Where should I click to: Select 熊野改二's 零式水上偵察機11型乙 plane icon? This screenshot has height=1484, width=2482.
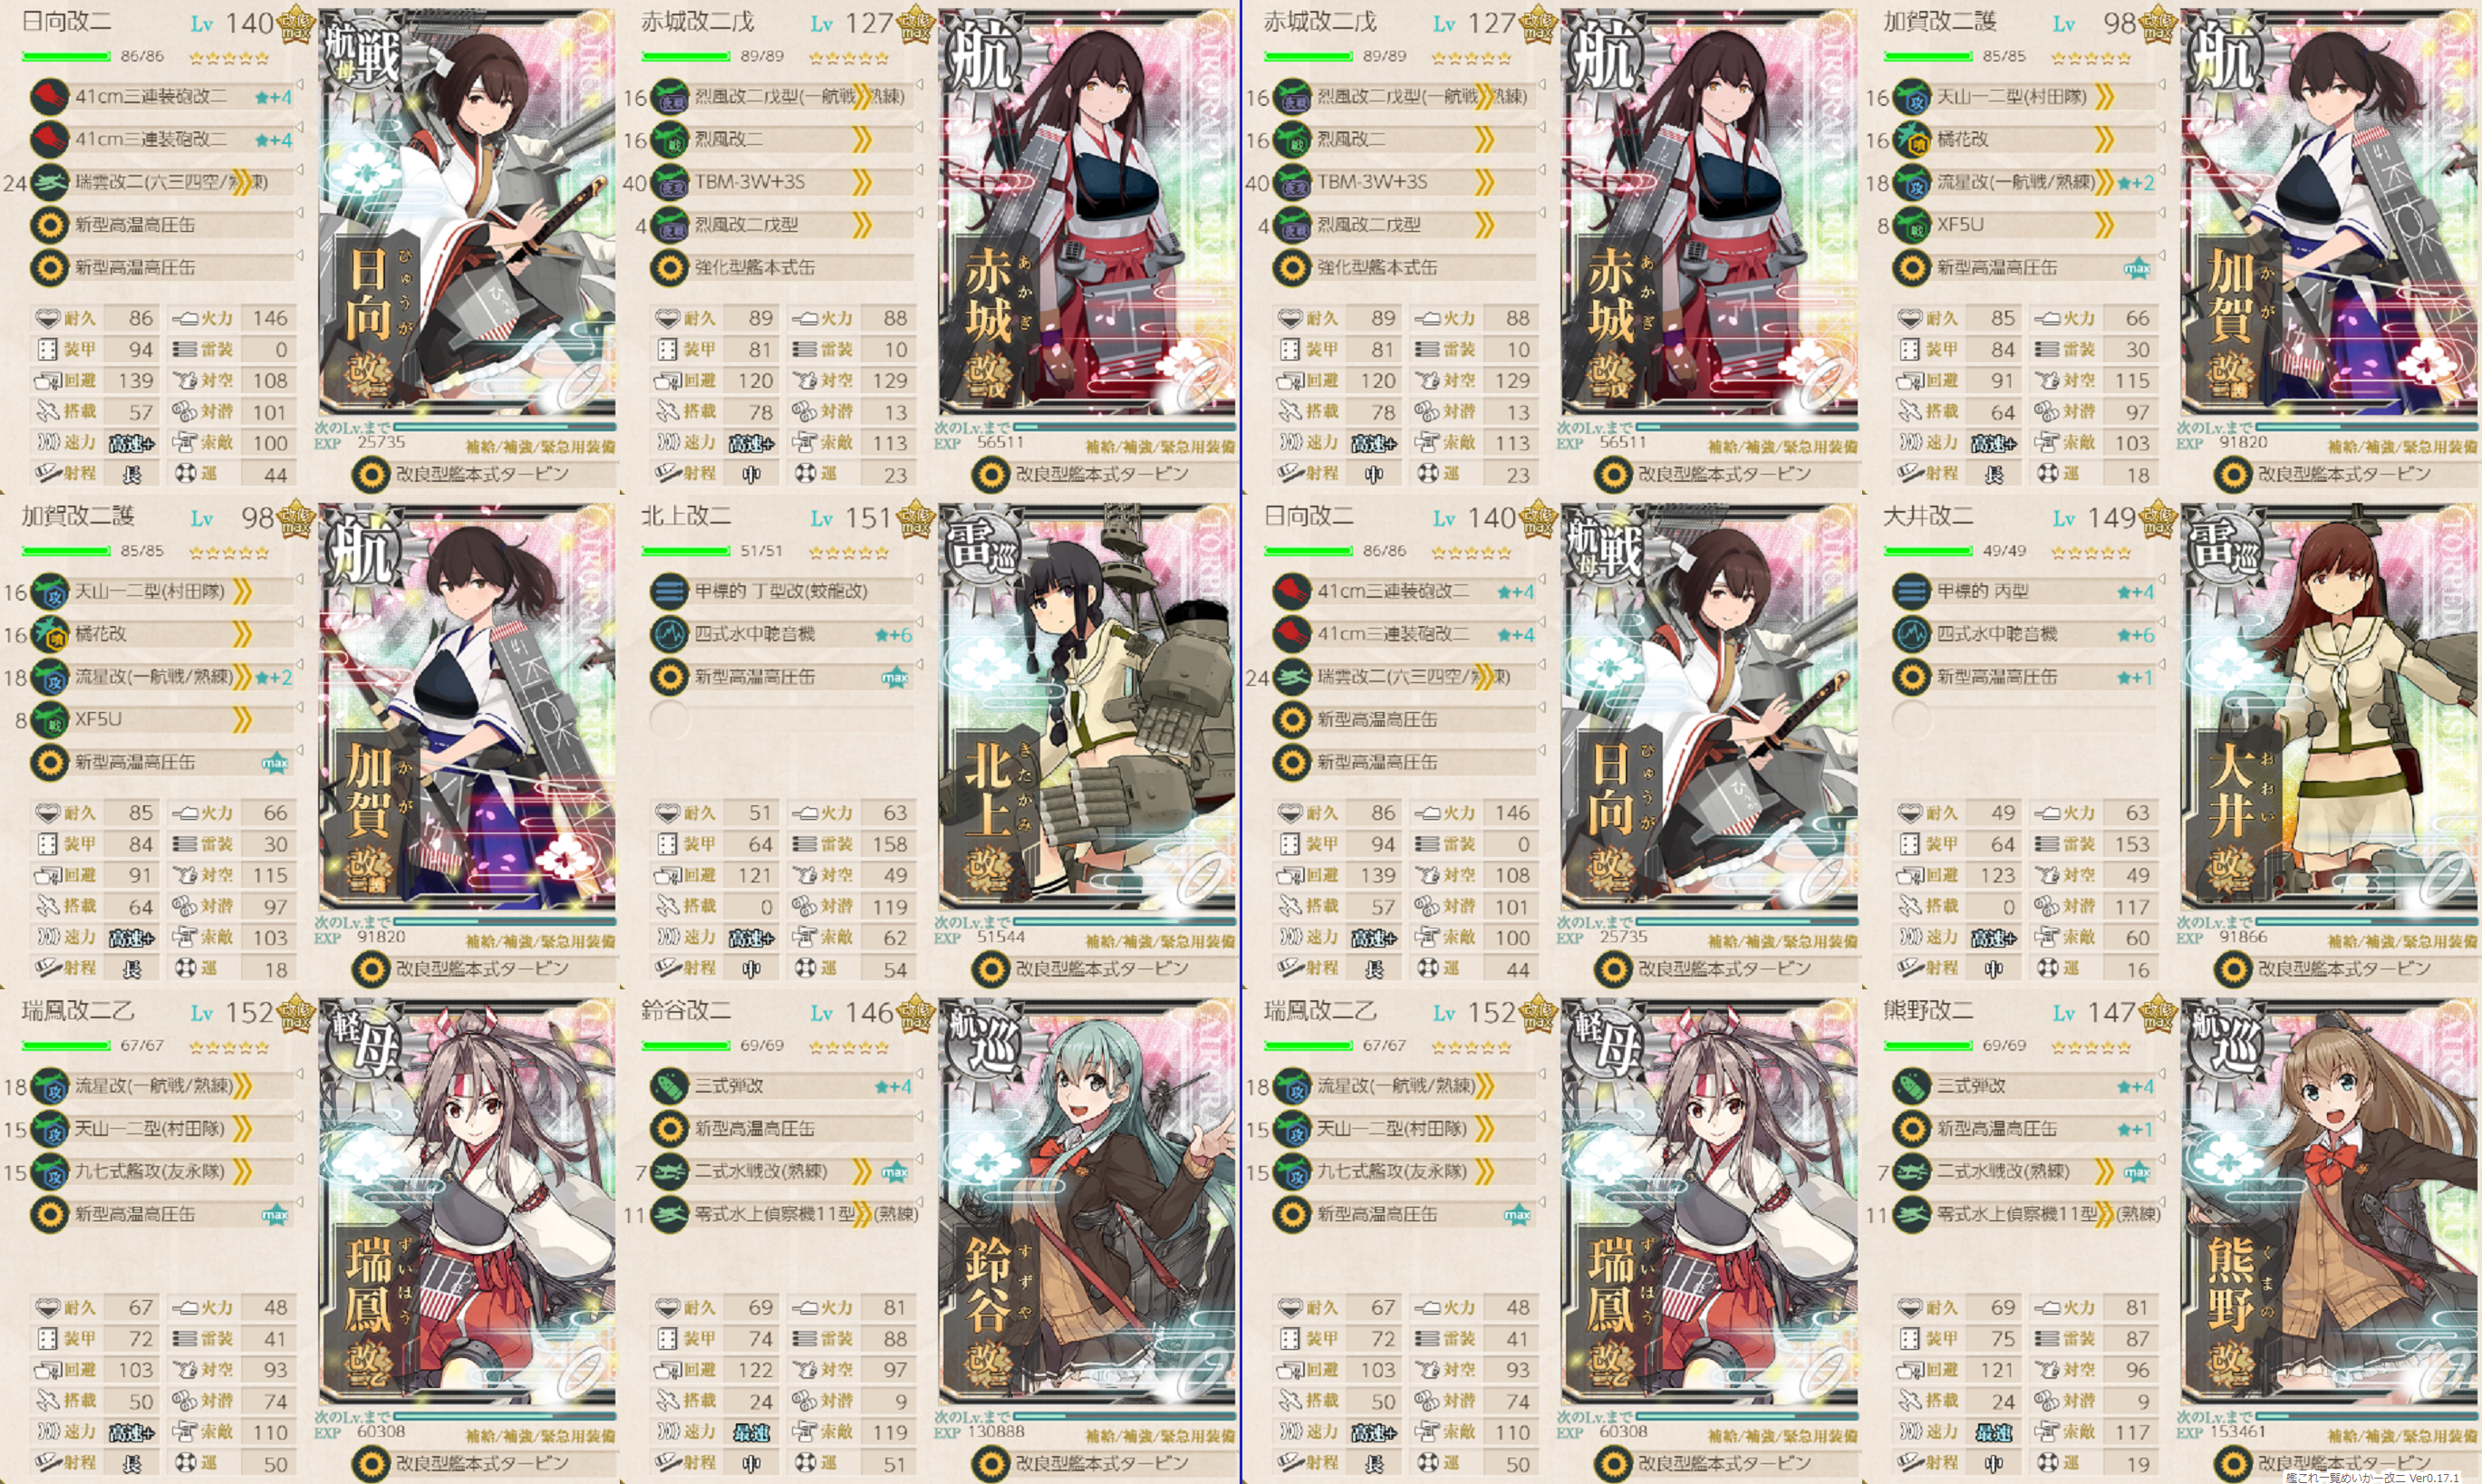(1910, 1214)
